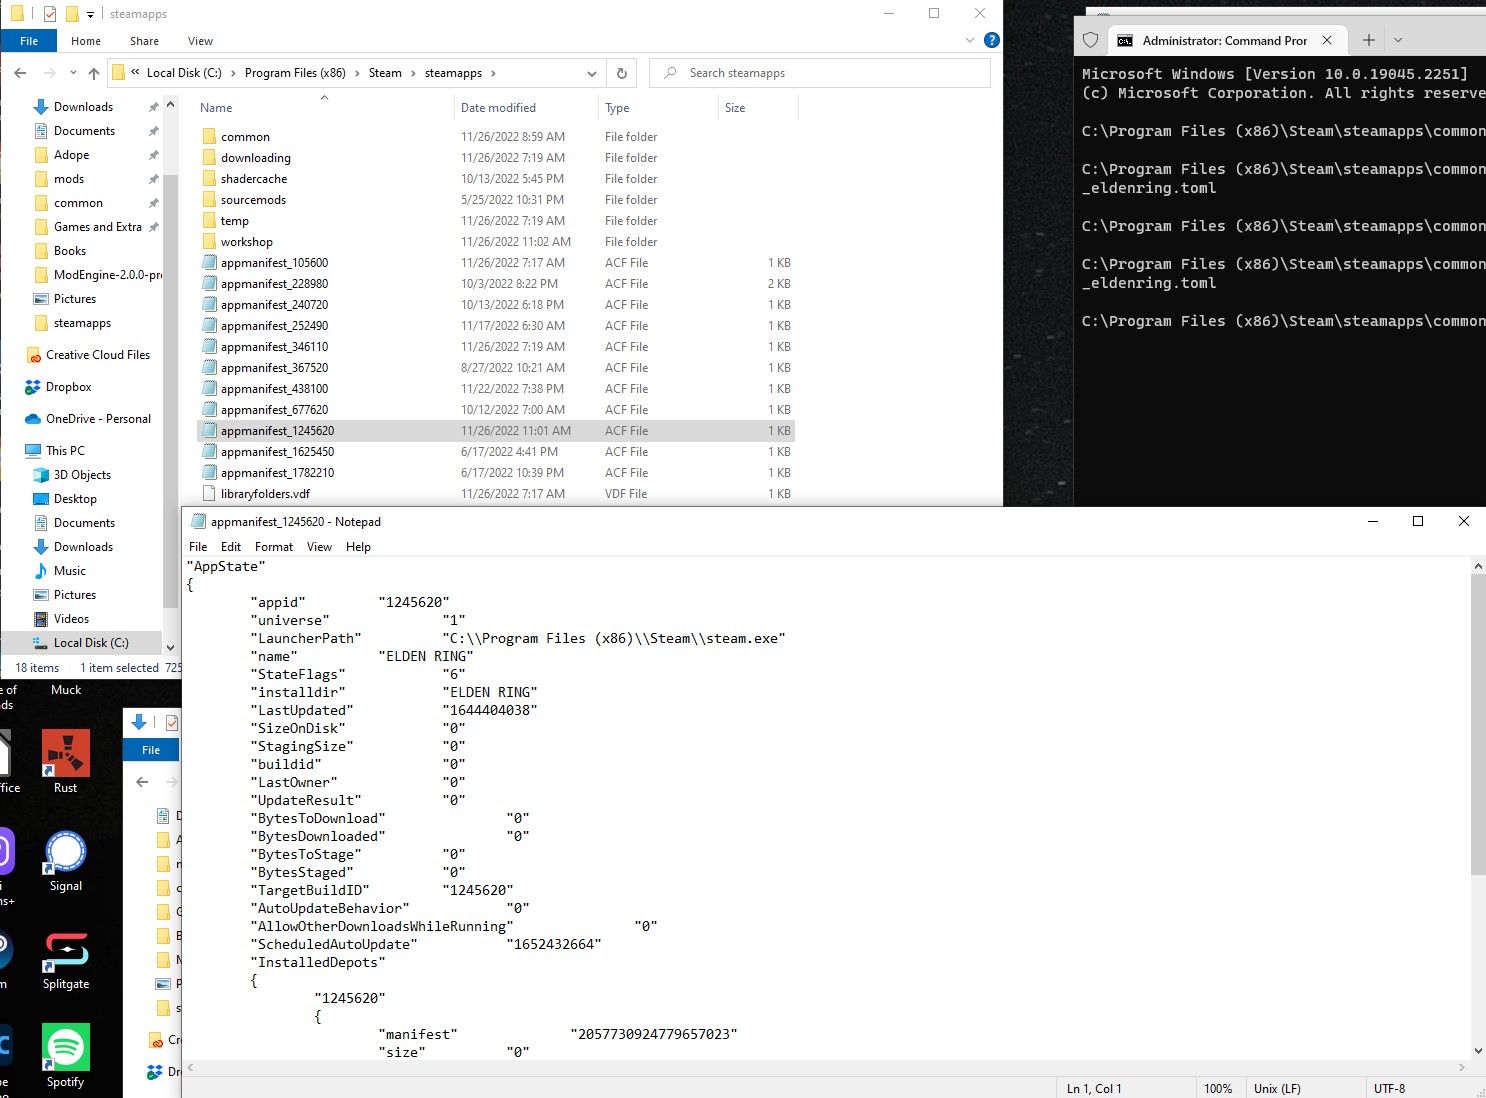Open mods folder in navigation pane

coord(69,179)
